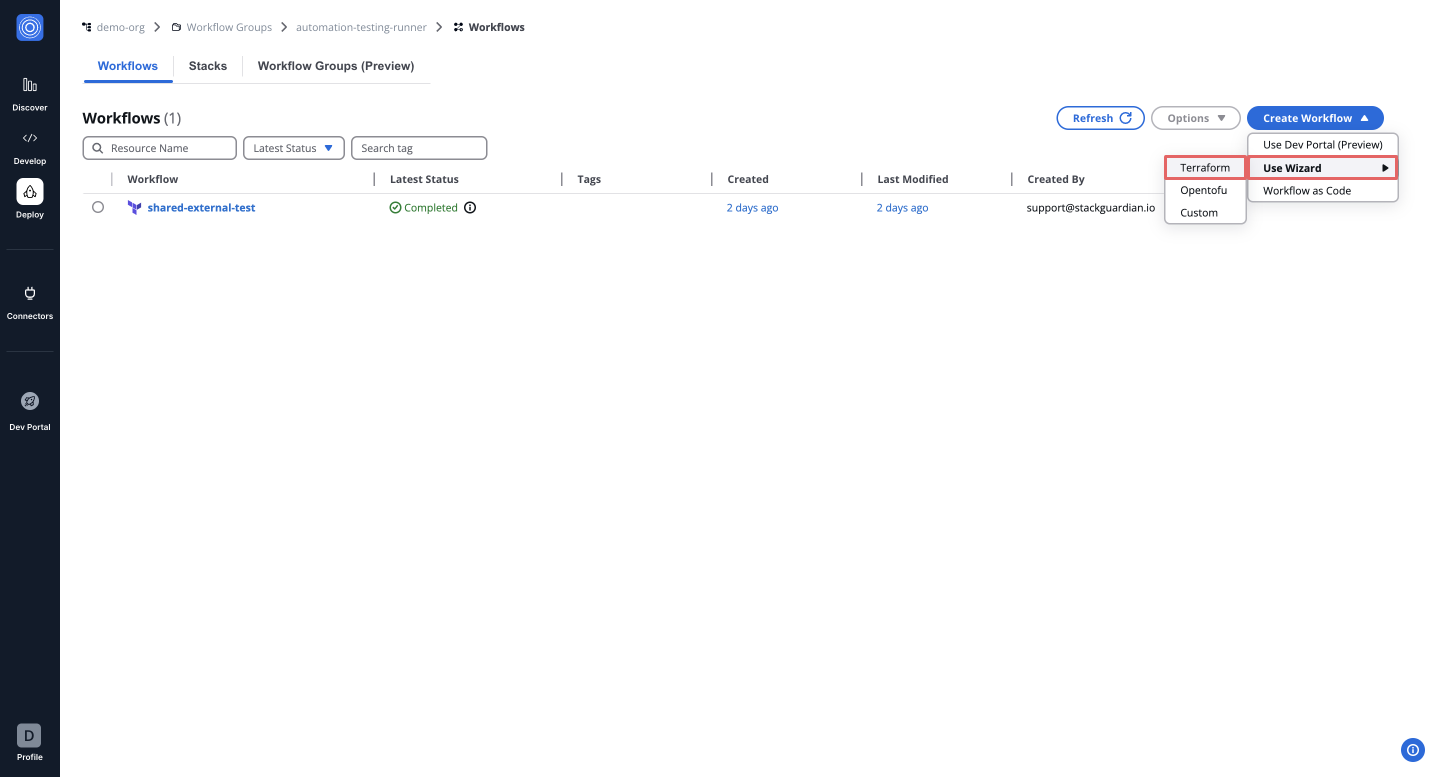Click the blue help icon at bottom right

pos(1413,749)
